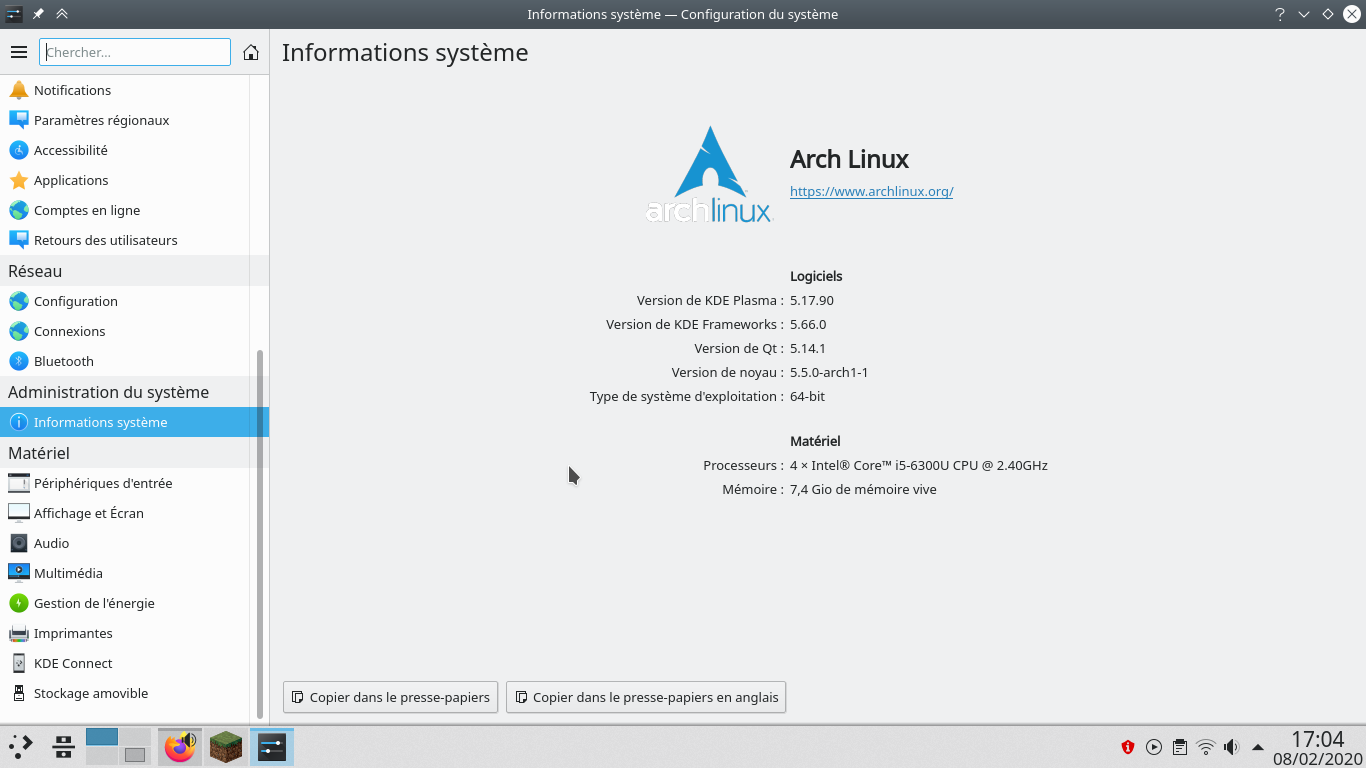Click the 7,4 Gio memory text
This screenshot has width=1366, height=768.
coord(863,489)
